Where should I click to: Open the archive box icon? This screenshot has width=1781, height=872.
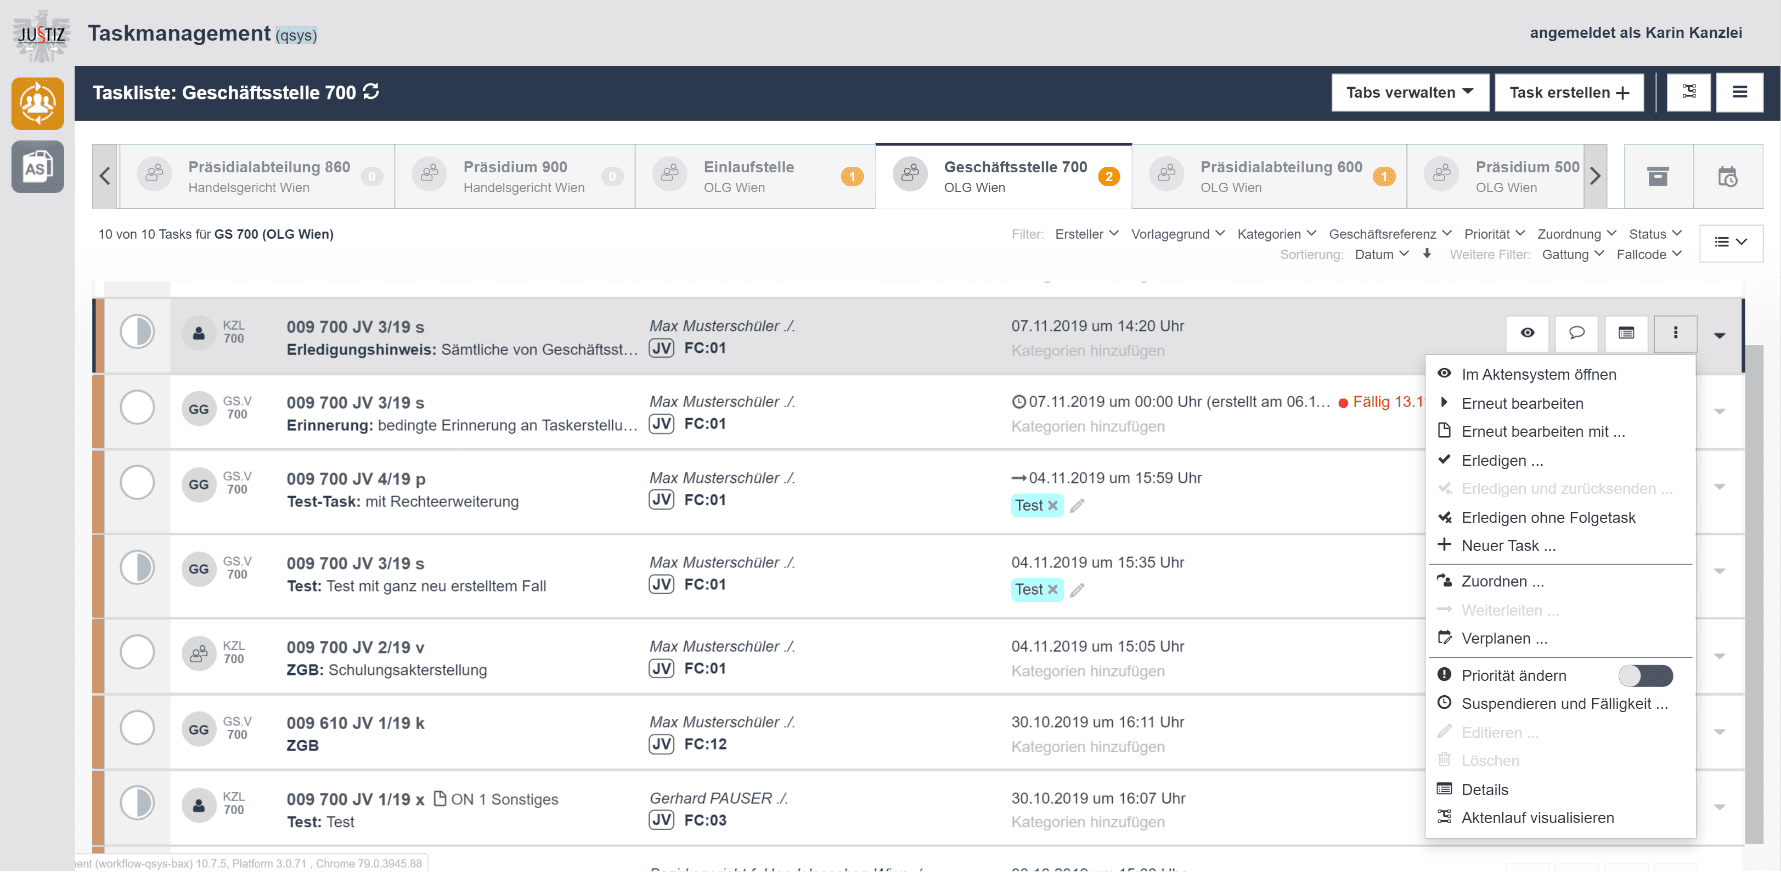(1657, 176)
